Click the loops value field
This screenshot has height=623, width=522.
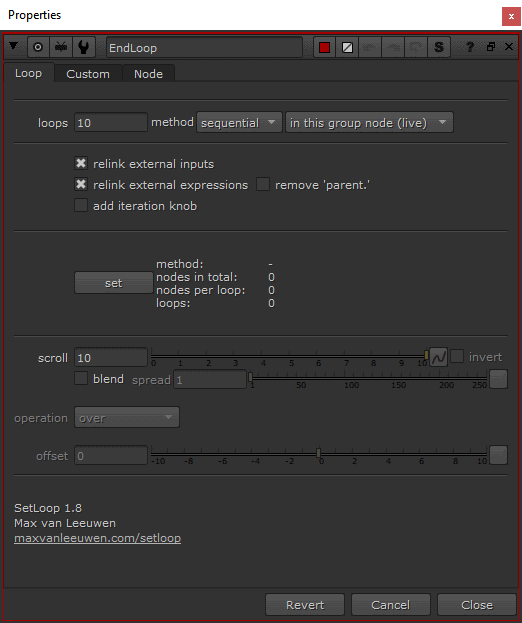coord(111,123)
